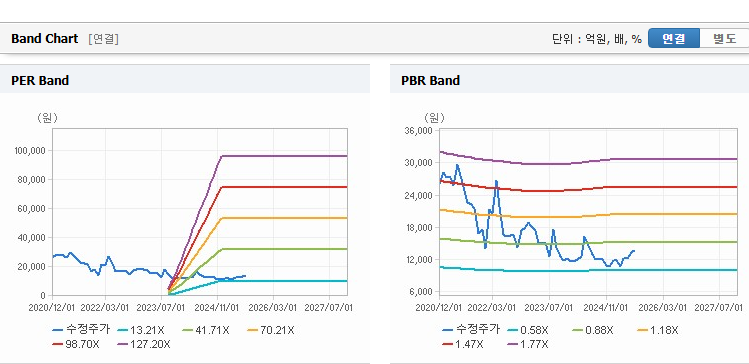This screenshot has width=749, height=364.
Task: Click the 1.18X legend item
Action: pyautogui.click(x=658, y=330)
